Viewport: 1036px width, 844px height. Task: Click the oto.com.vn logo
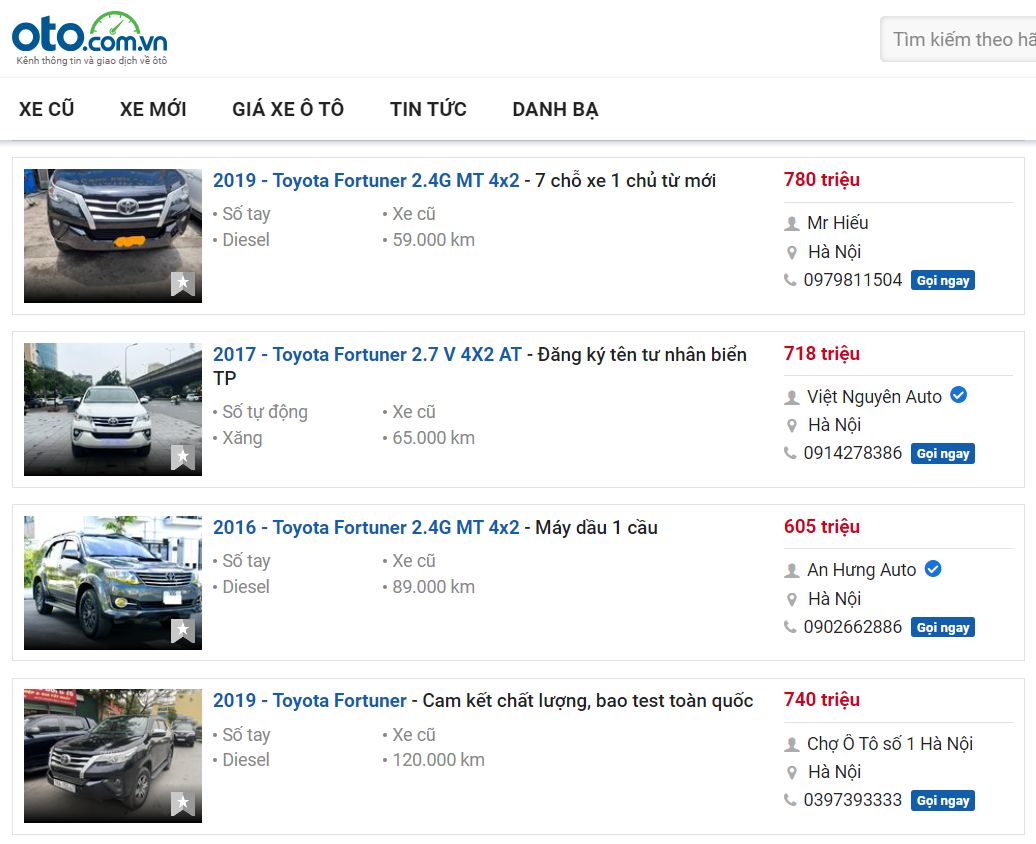coord(89,38)
